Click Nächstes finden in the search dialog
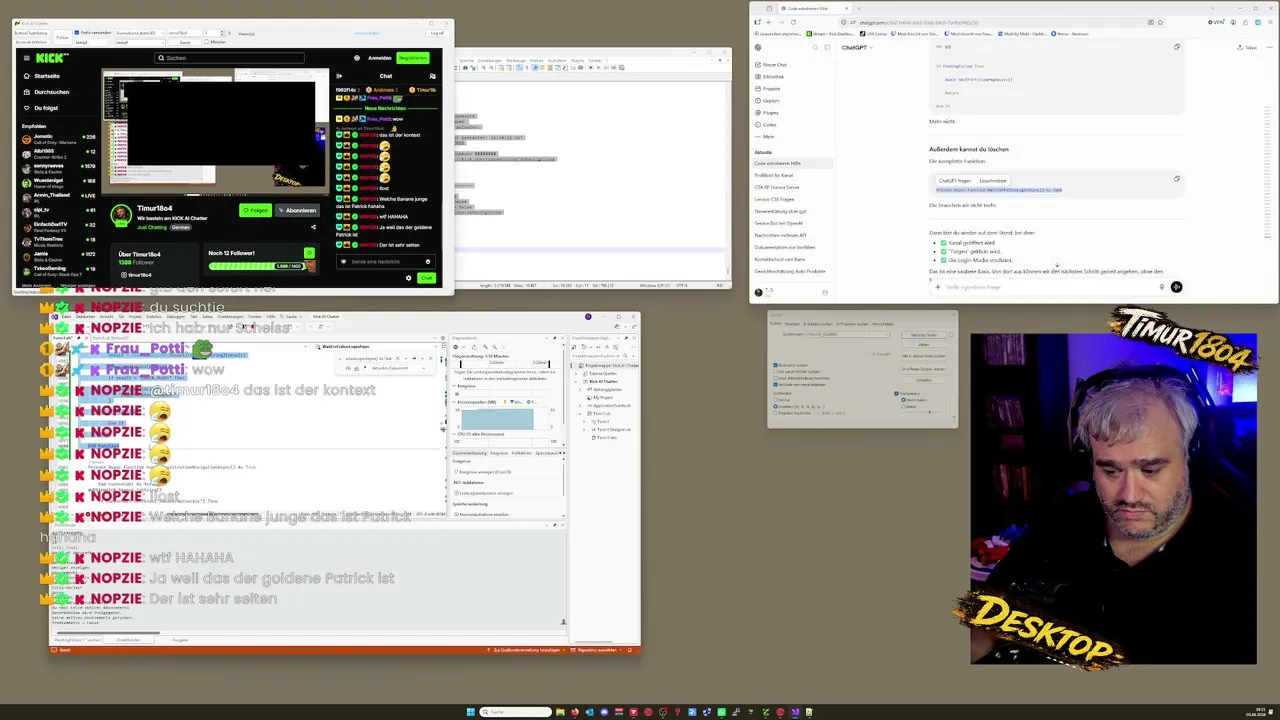The image size is (1280, 720). pyautogui.click(x=924, y=335)
